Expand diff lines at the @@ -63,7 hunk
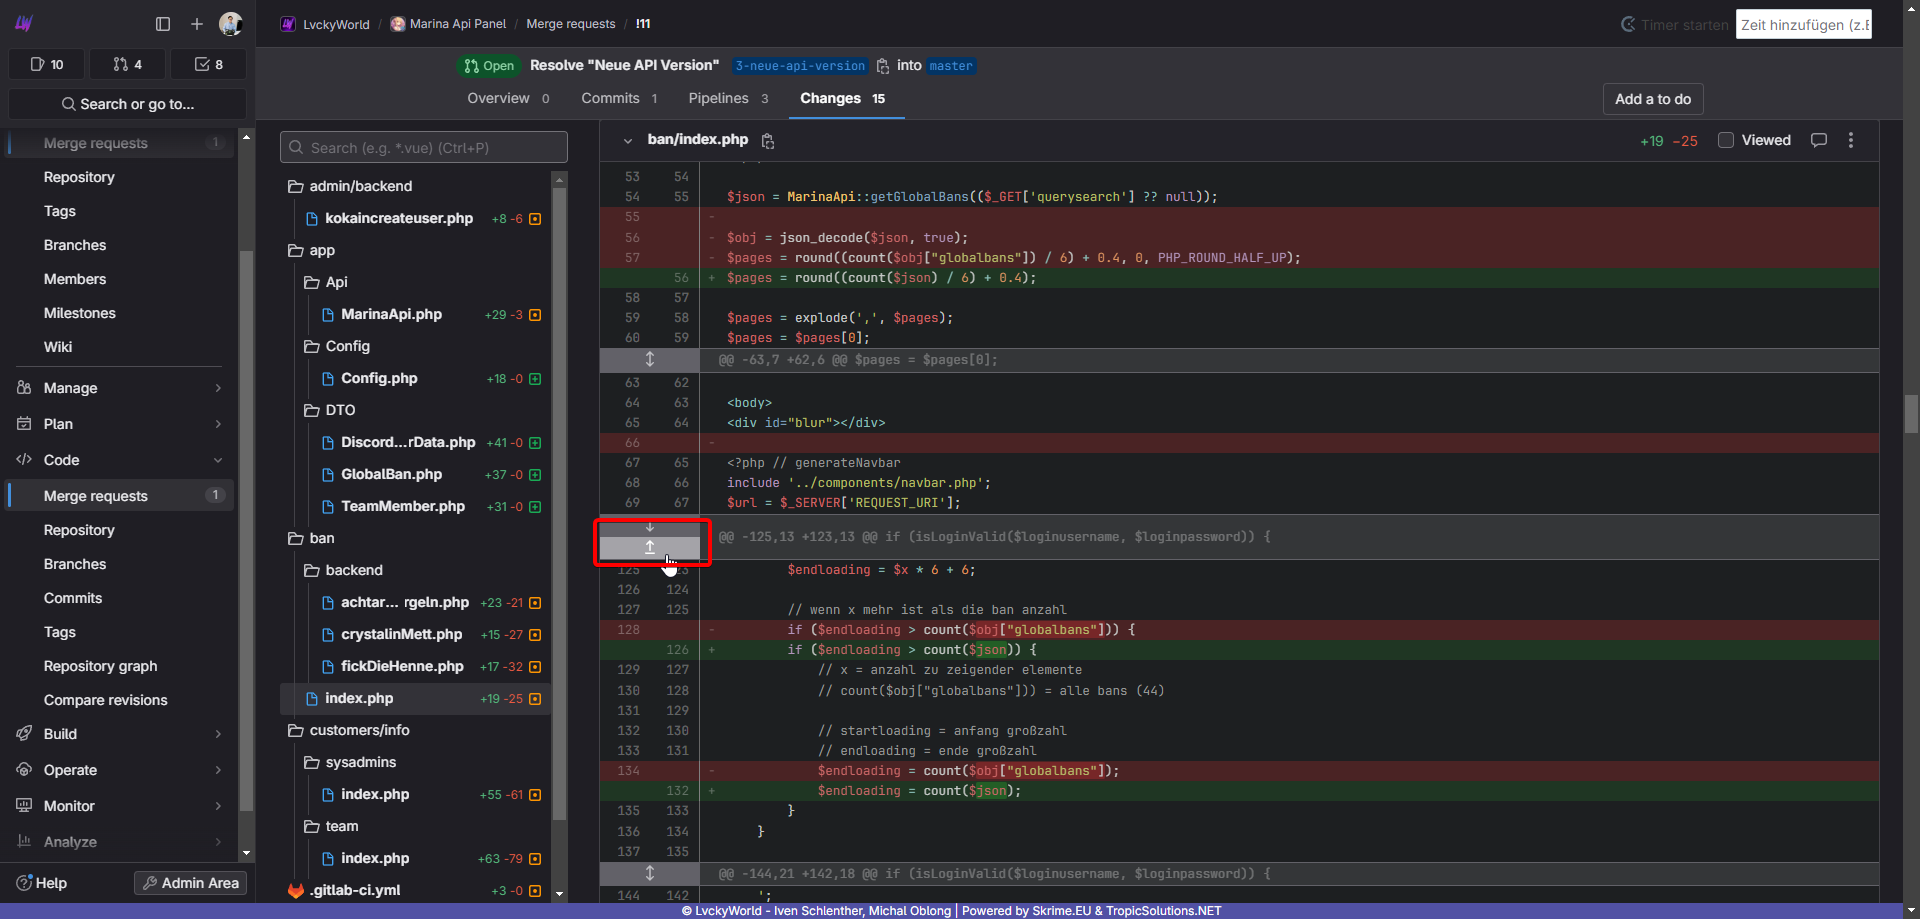 (x=650, y=360)
